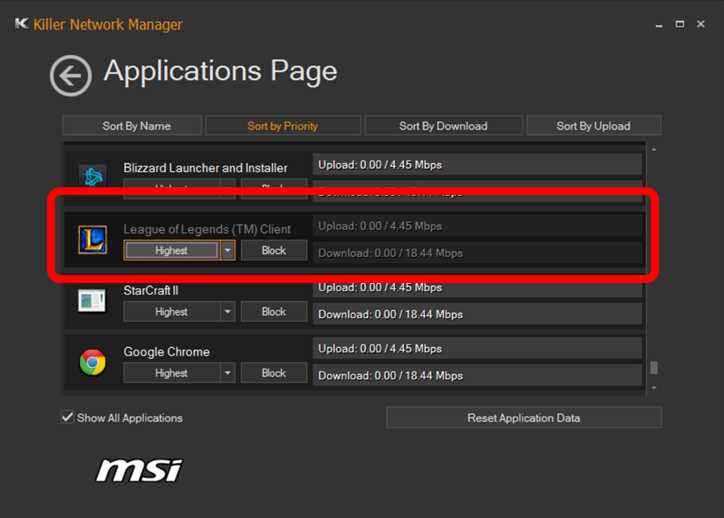Select the Google Chrome name text
Viewport: 724px width, 518px height.
[x=166, y=352]
